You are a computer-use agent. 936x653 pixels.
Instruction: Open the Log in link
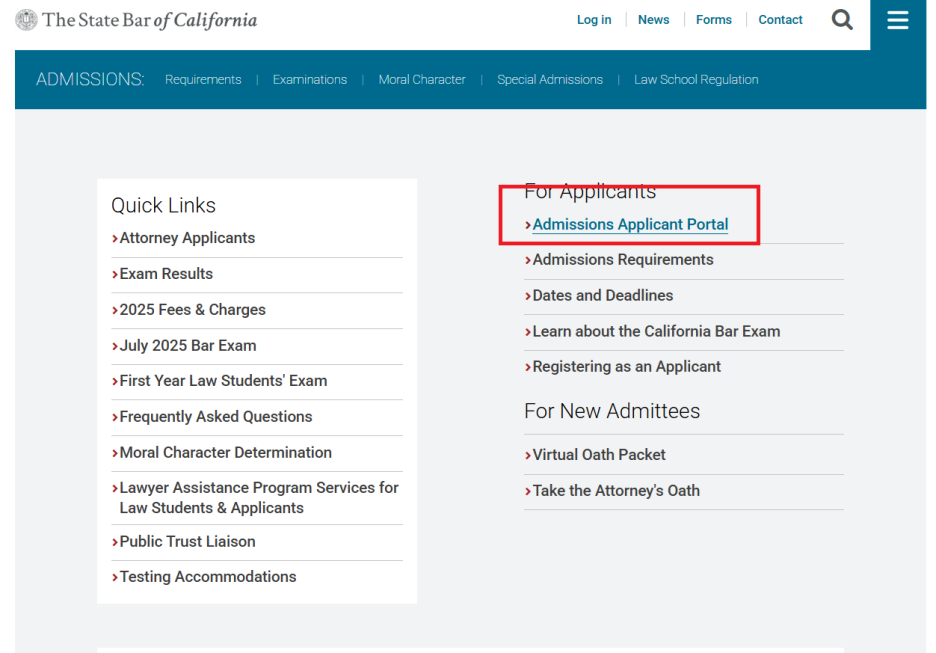click(594, 20)
